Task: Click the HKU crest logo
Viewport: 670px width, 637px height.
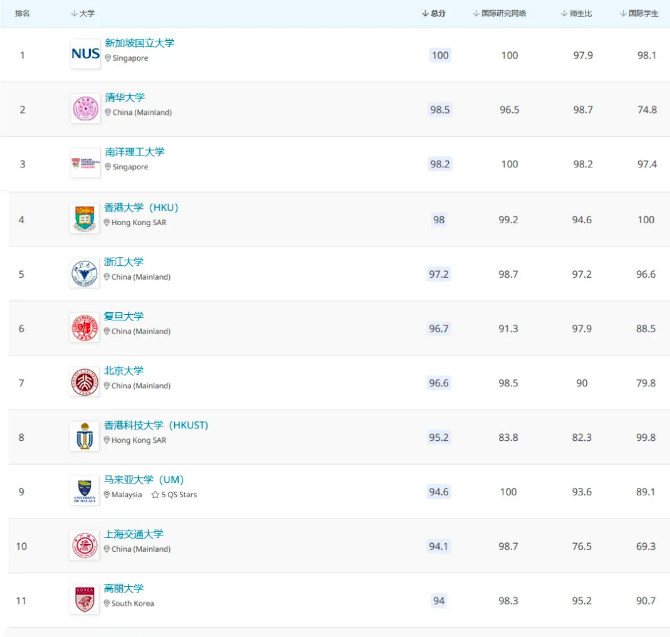Action: coord(85,218)
